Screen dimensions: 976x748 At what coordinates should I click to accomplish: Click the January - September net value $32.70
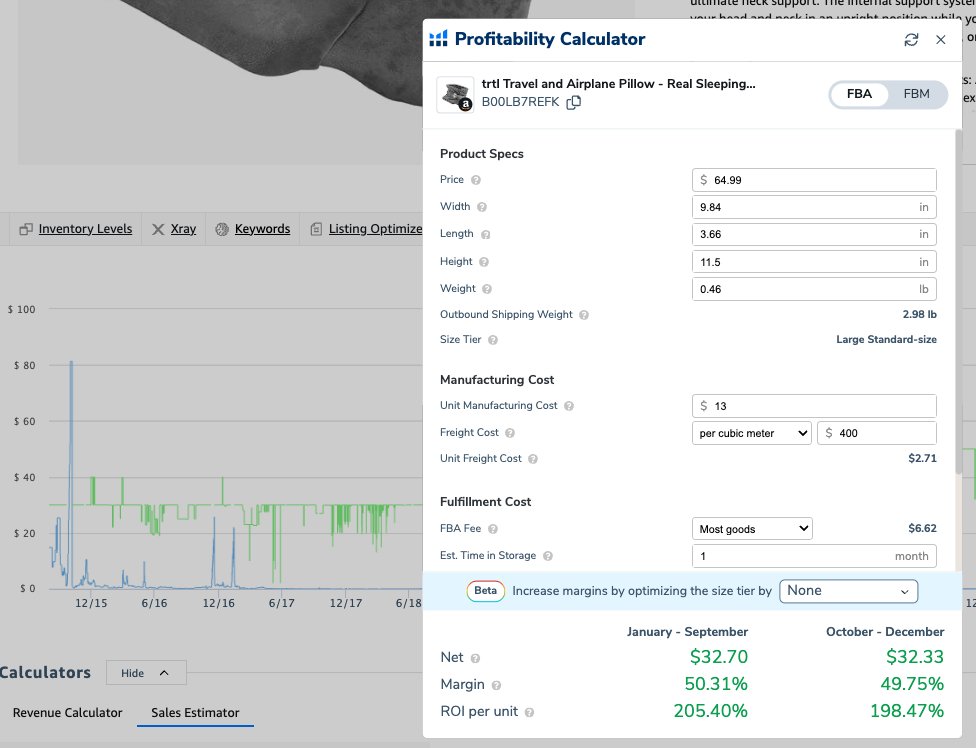pyautogui.click(x=719, y=657)
